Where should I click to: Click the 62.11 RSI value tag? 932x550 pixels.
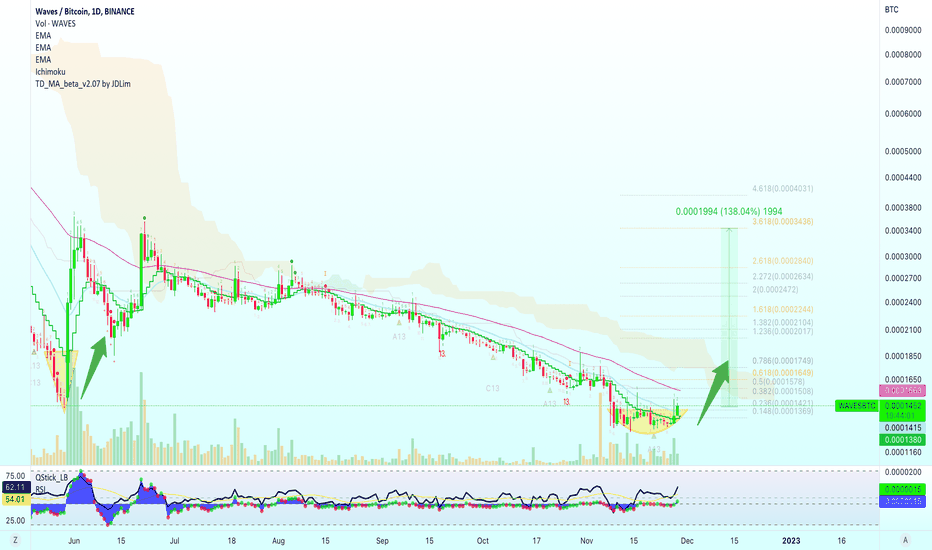pyautogui.click(x=15, y=488)
